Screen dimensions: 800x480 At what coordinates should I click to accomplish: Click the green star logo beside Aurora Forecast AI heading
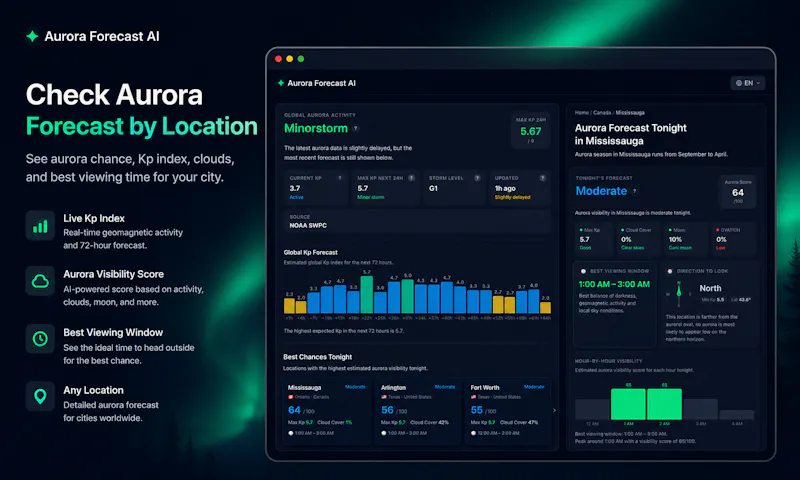click(32, 36)
